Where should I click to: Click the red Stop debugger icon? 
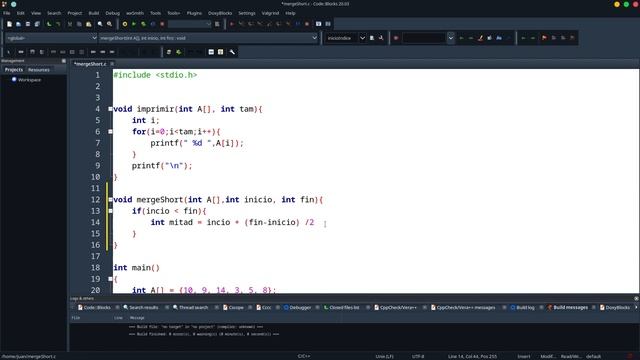307,24
